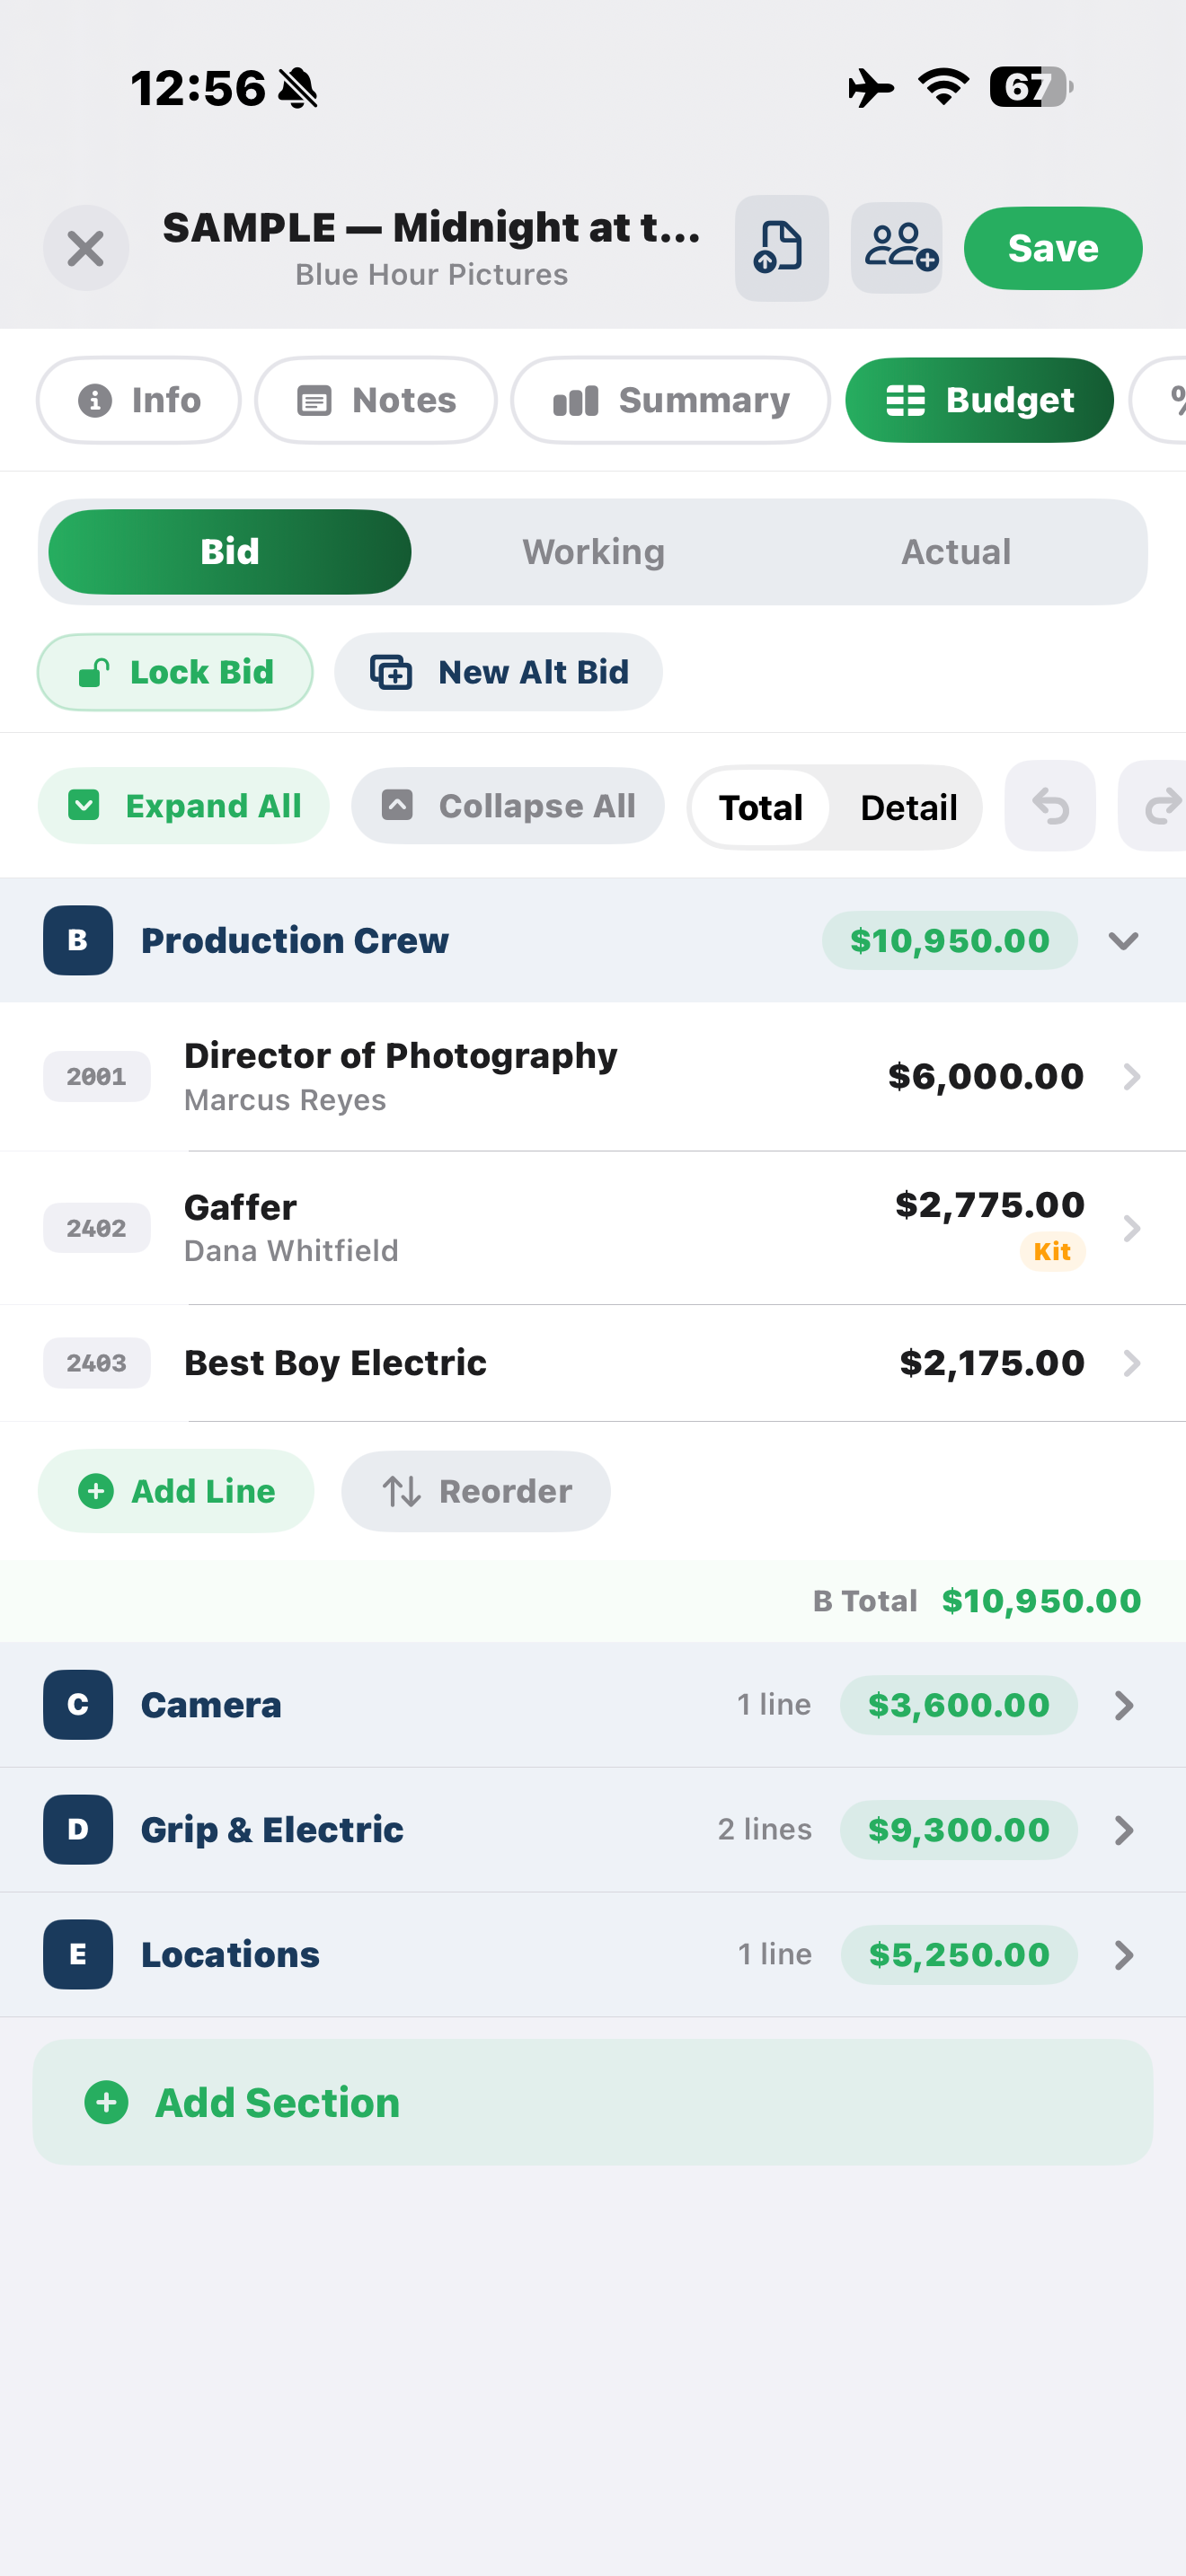Tap the battery level indicator

click(x=1031, y=87)
